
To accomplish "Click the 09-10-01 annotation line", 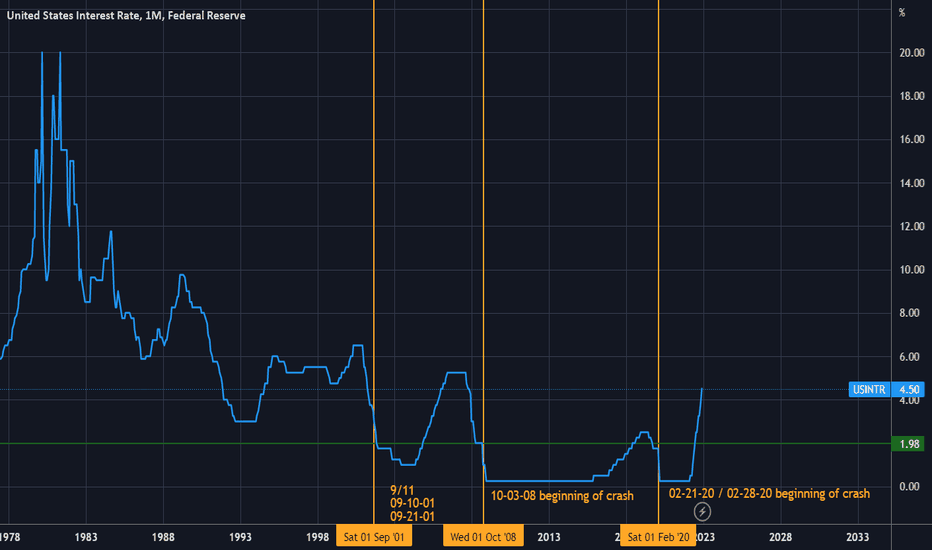I will [x=413, y=503].
